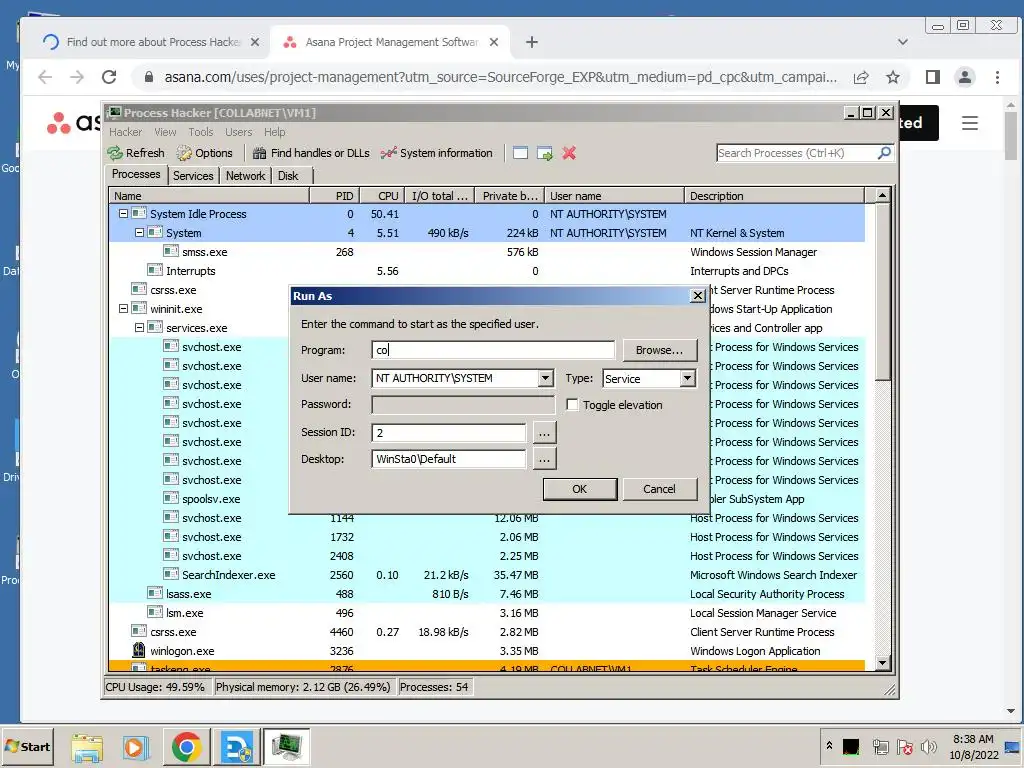Screen dimensions: 1024x768
Task: Open Chrome three-dot menu
Action: coord(997,77)
